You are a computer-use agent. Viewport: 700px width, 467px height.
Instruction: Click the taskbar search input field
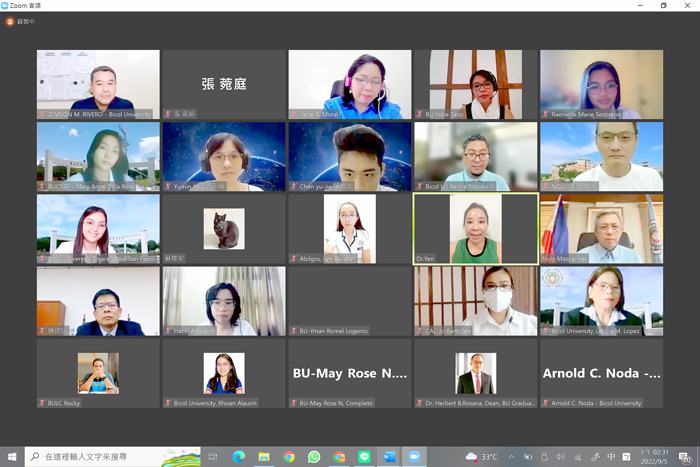[x=112, y=457]
